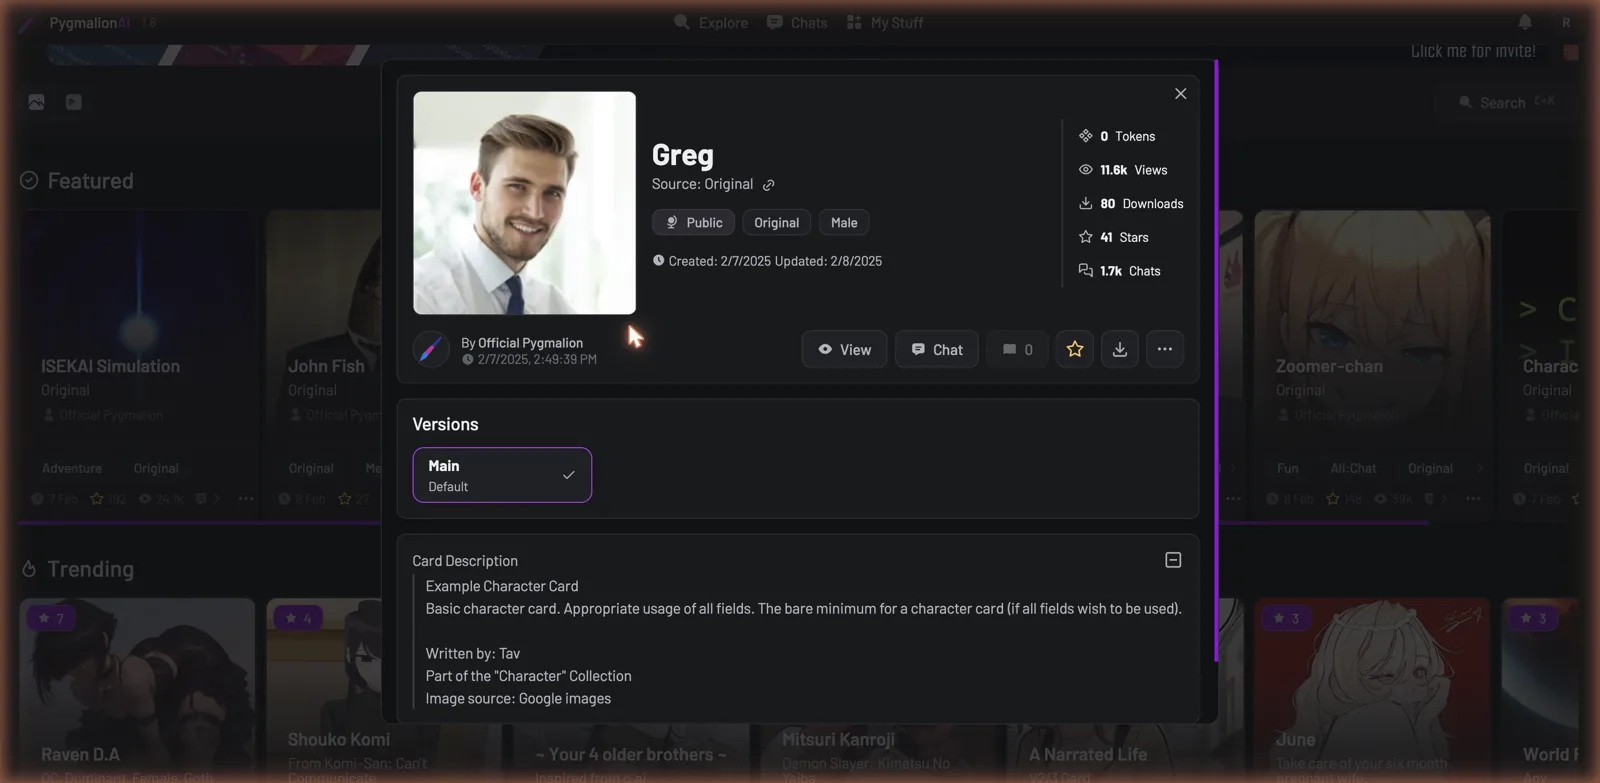Collapse the Card Description section
The height and width of the screenshot is (783, 1600).
[x=1173, y=560]
